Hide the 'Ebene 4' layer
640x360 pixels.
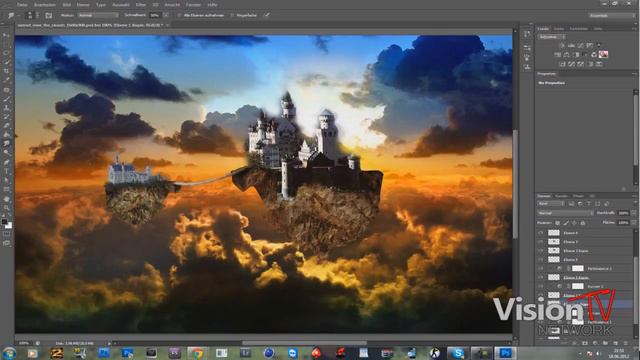[x=540, y=233]
